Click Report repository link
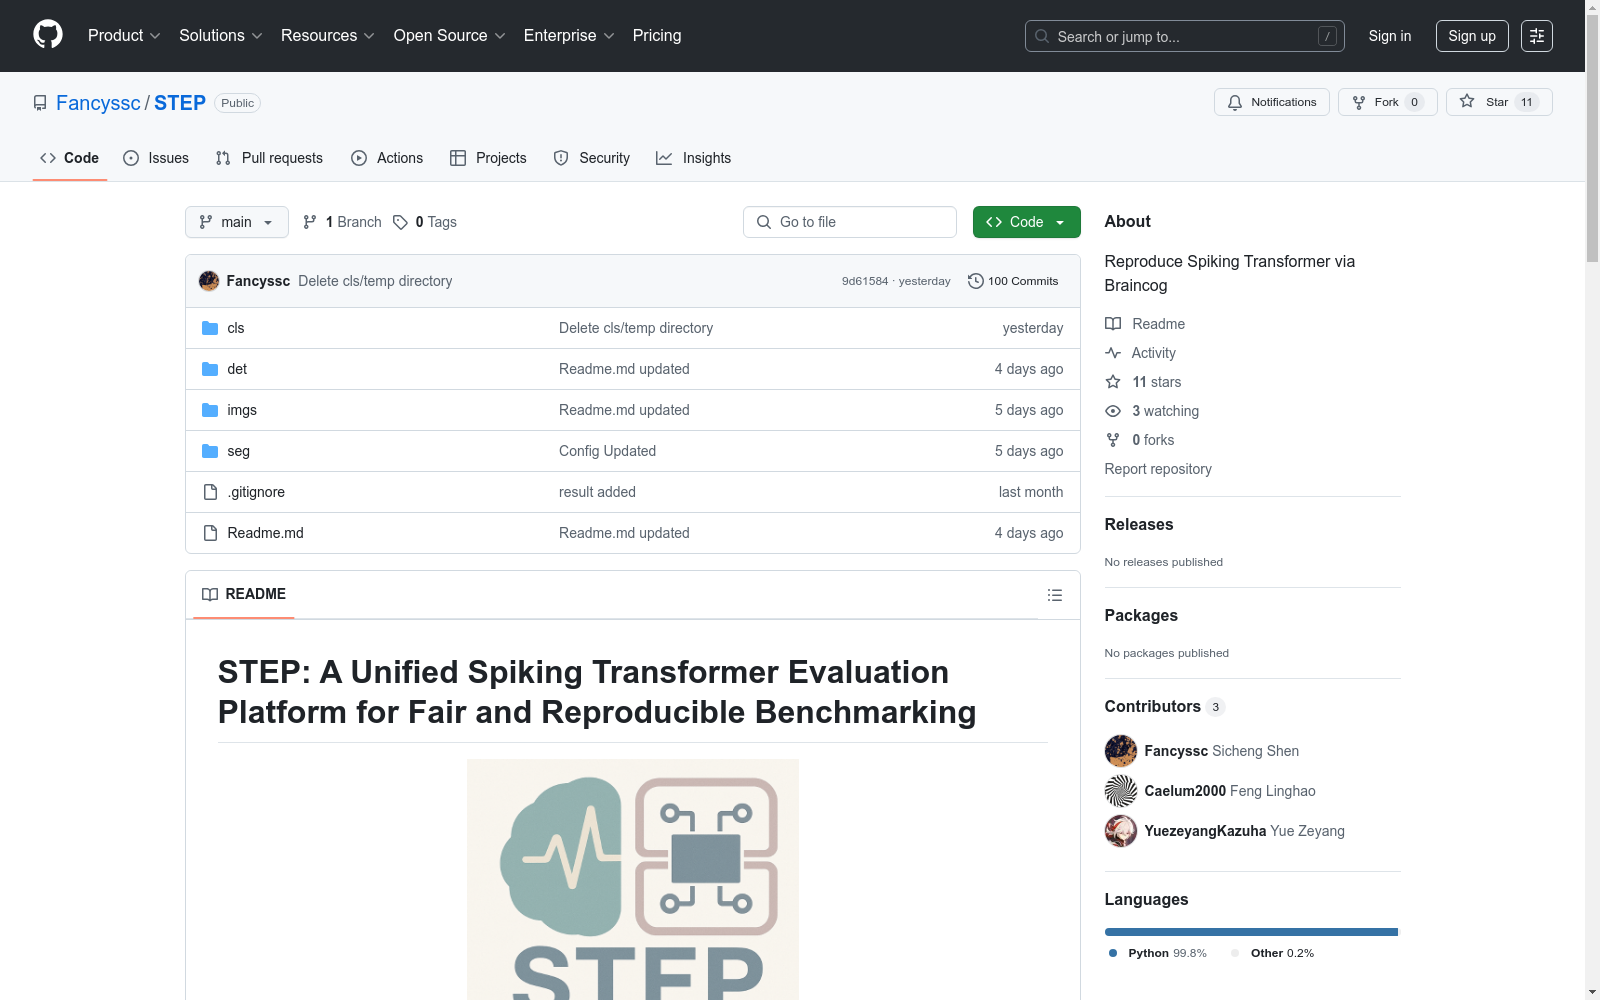The width and height of the screenshot is (1600, 1000). [x=1158, y=469]
